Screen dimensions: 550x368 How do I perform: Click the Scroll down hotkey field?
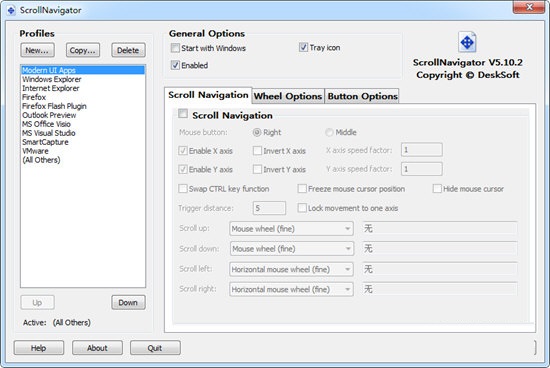pyautogui.click(x=440, y=248)
